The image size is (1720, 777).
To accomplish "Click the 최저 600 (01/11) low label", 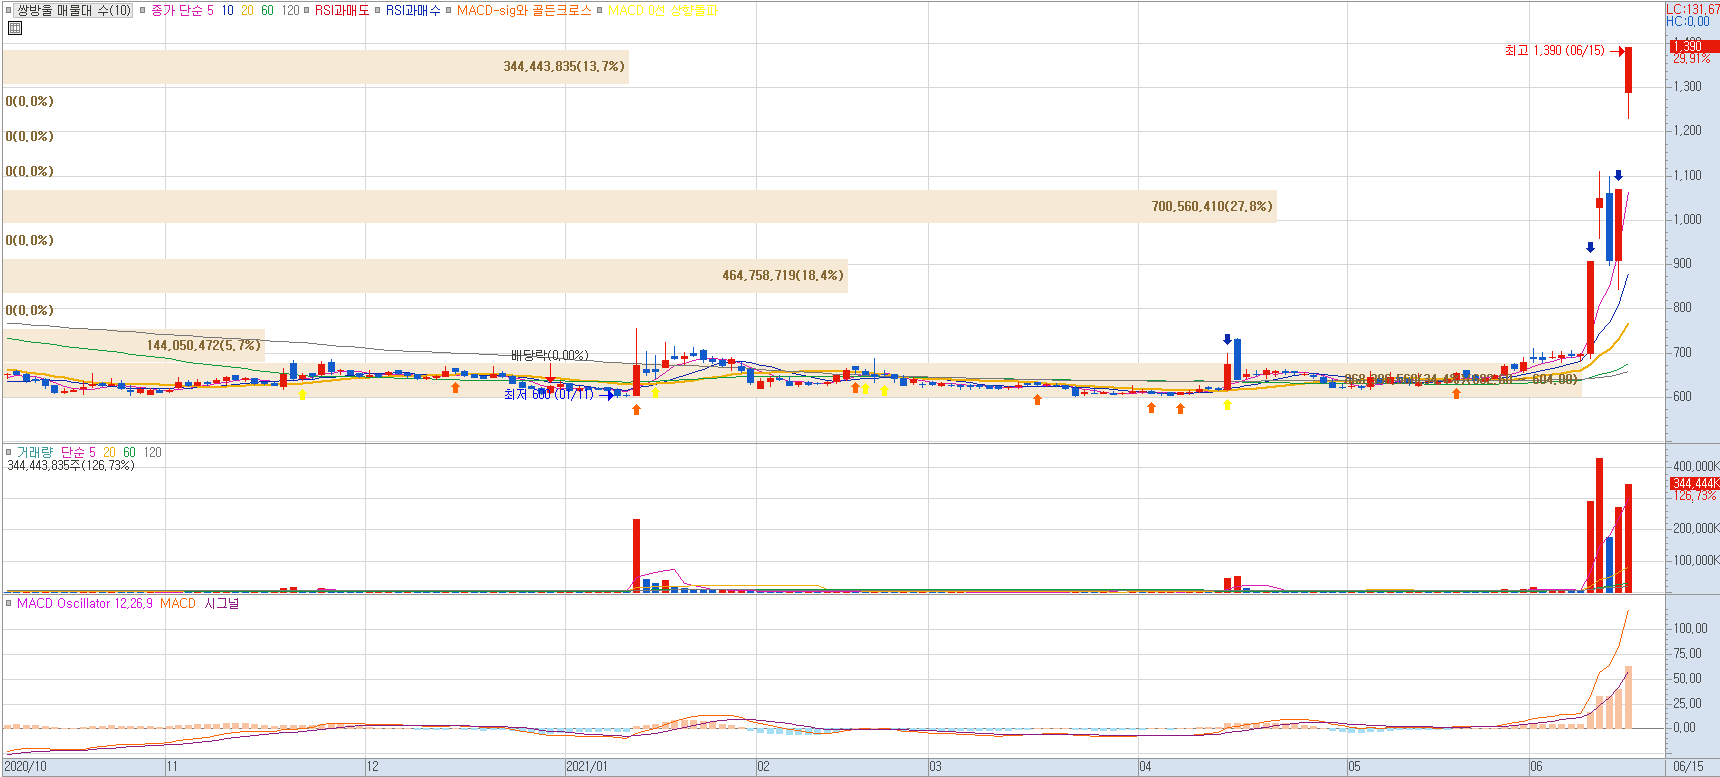I will point(548,394).
